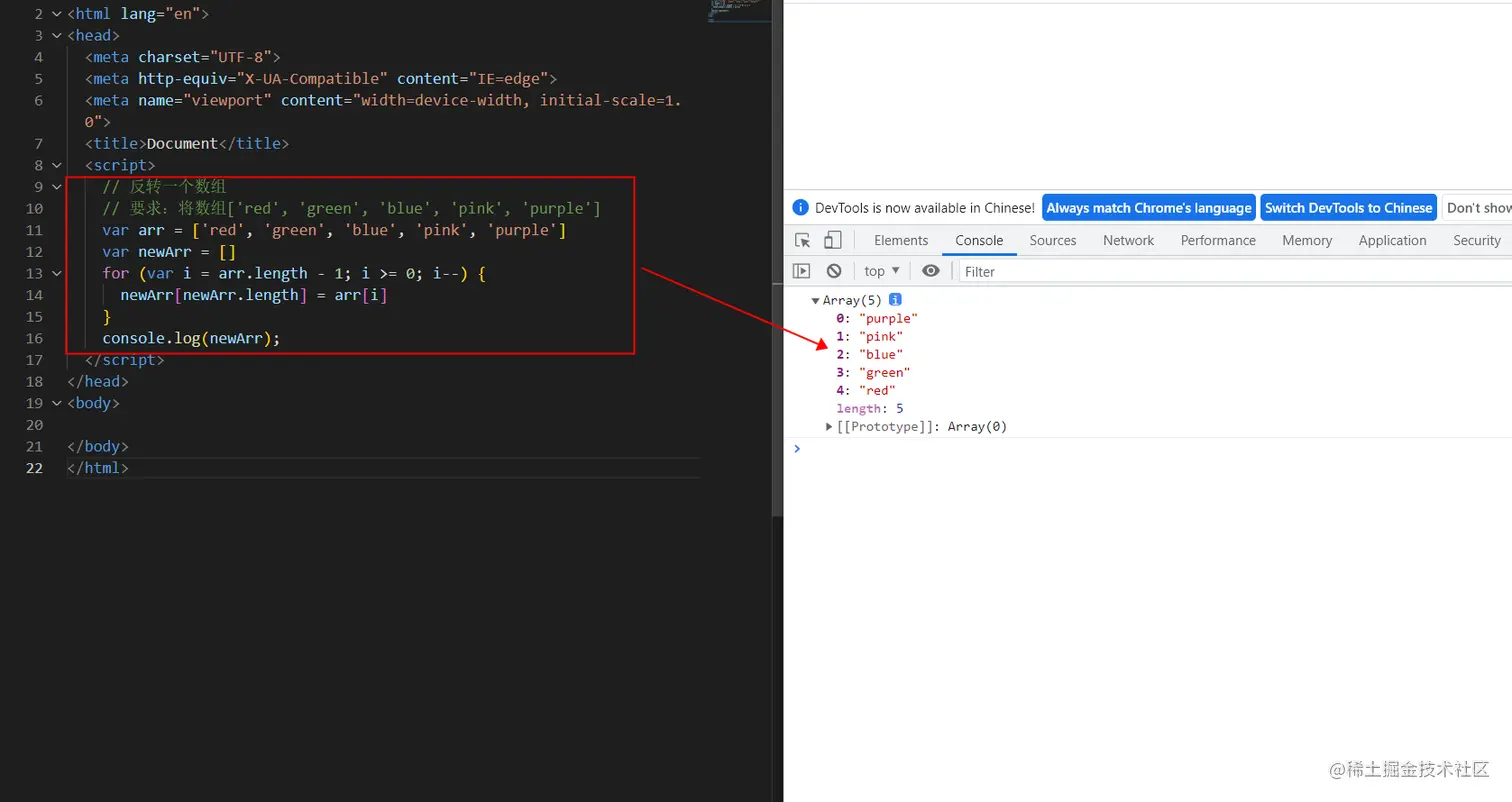Select the Console tab
Image resolution: width=1512 pixels, height=802 pixels.
(979, 240)
